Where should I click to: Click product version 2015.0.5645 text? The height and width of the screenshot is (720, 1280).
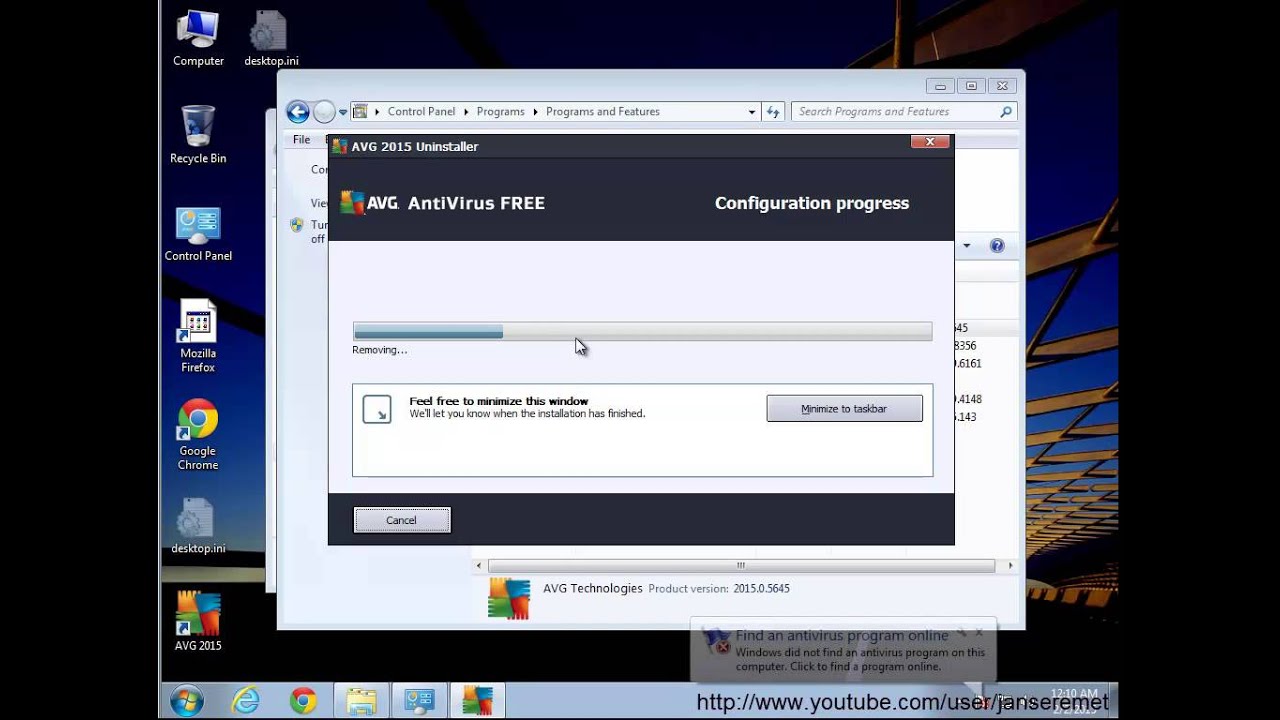coord(761,589)
